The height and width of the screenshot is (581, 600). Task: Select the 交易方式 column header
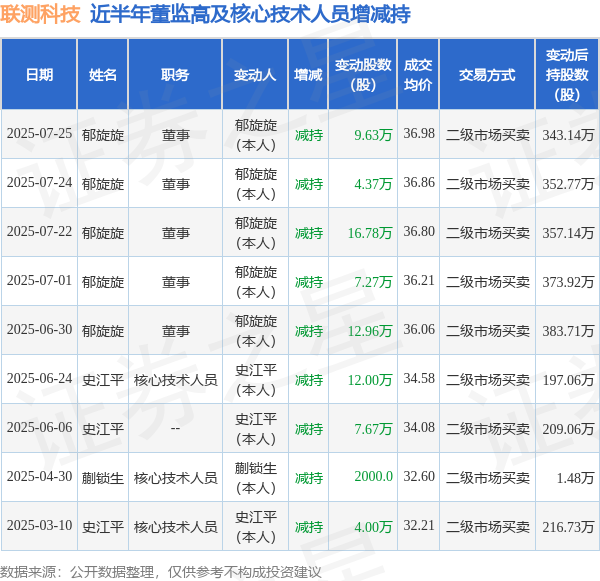[x=487, y=74]
